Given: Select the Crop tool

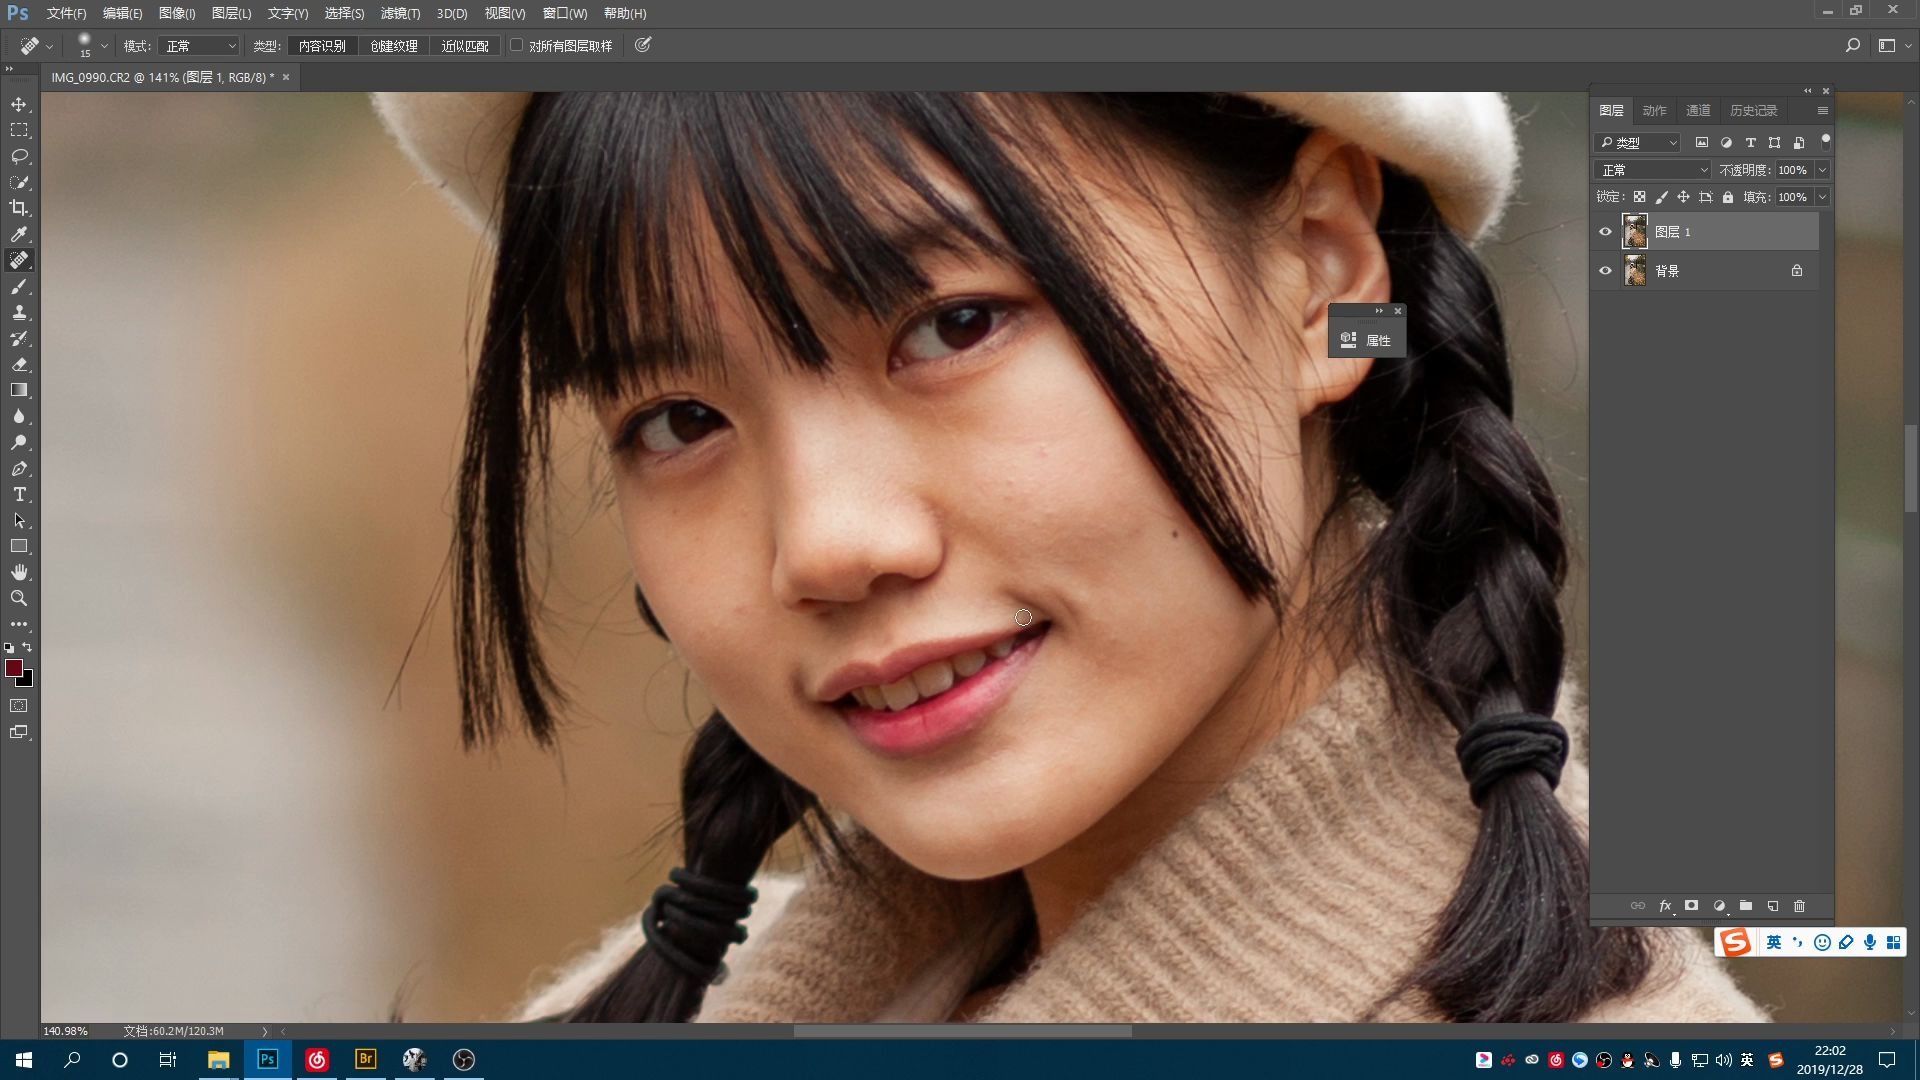Looking at the screenshot, I should (x=19, y=208).
